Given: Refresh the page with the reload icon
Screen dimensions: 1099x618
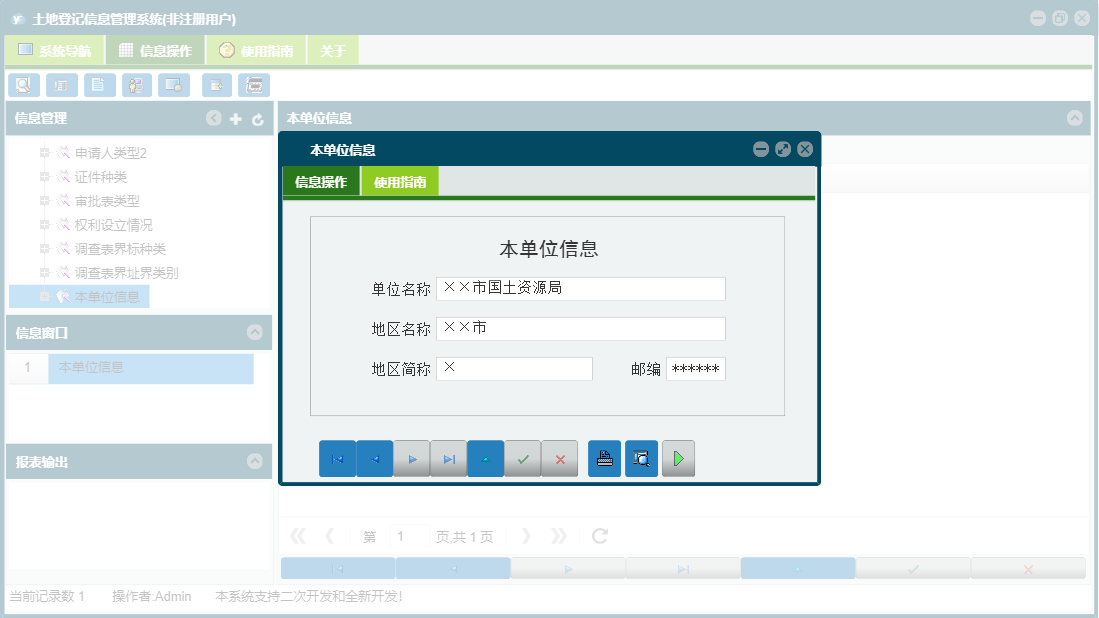Looking at the screenshot, I should 599,536.
